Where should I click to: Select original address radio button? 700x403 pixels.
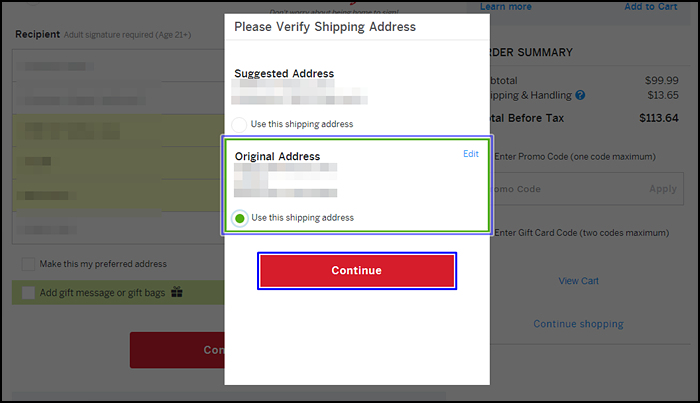click(x=240, y=218)
